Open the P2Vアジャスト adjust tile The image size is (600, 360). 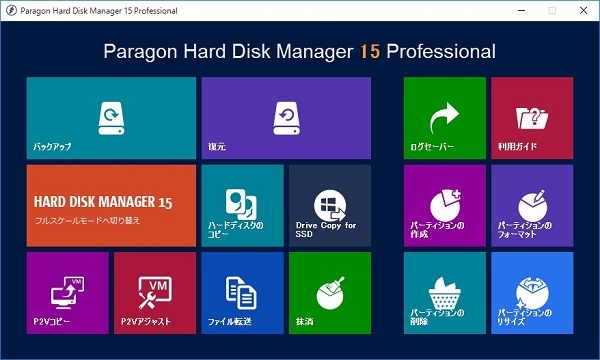pyautogui.click(x=155, y=293)
